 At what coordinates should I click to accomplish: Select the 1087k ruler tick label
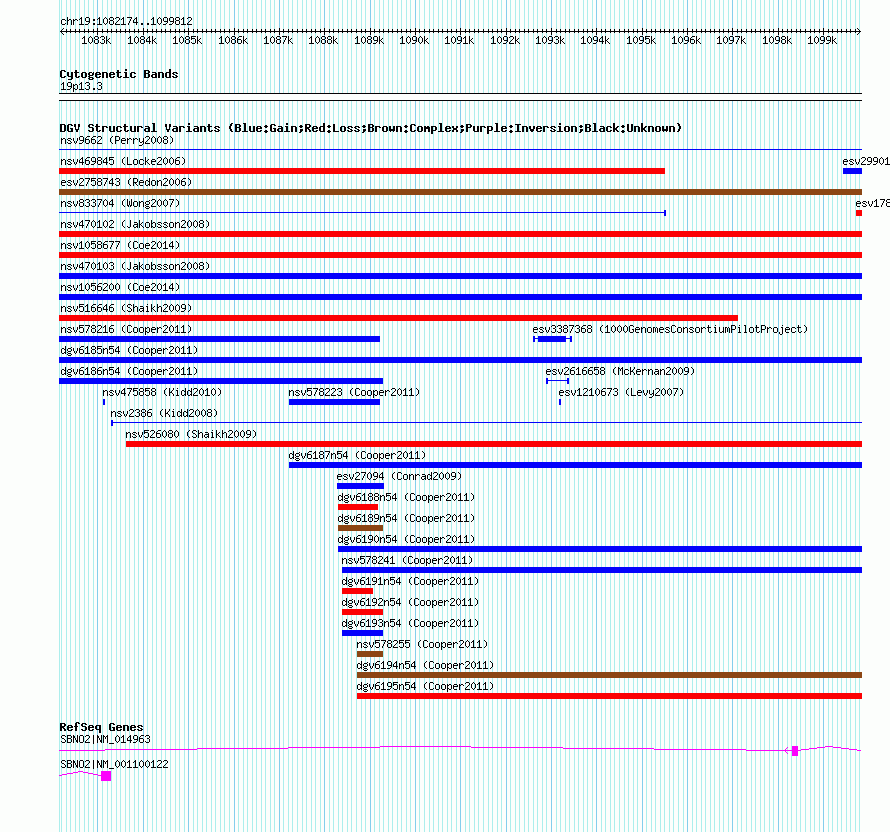click(x=278, y=40)
